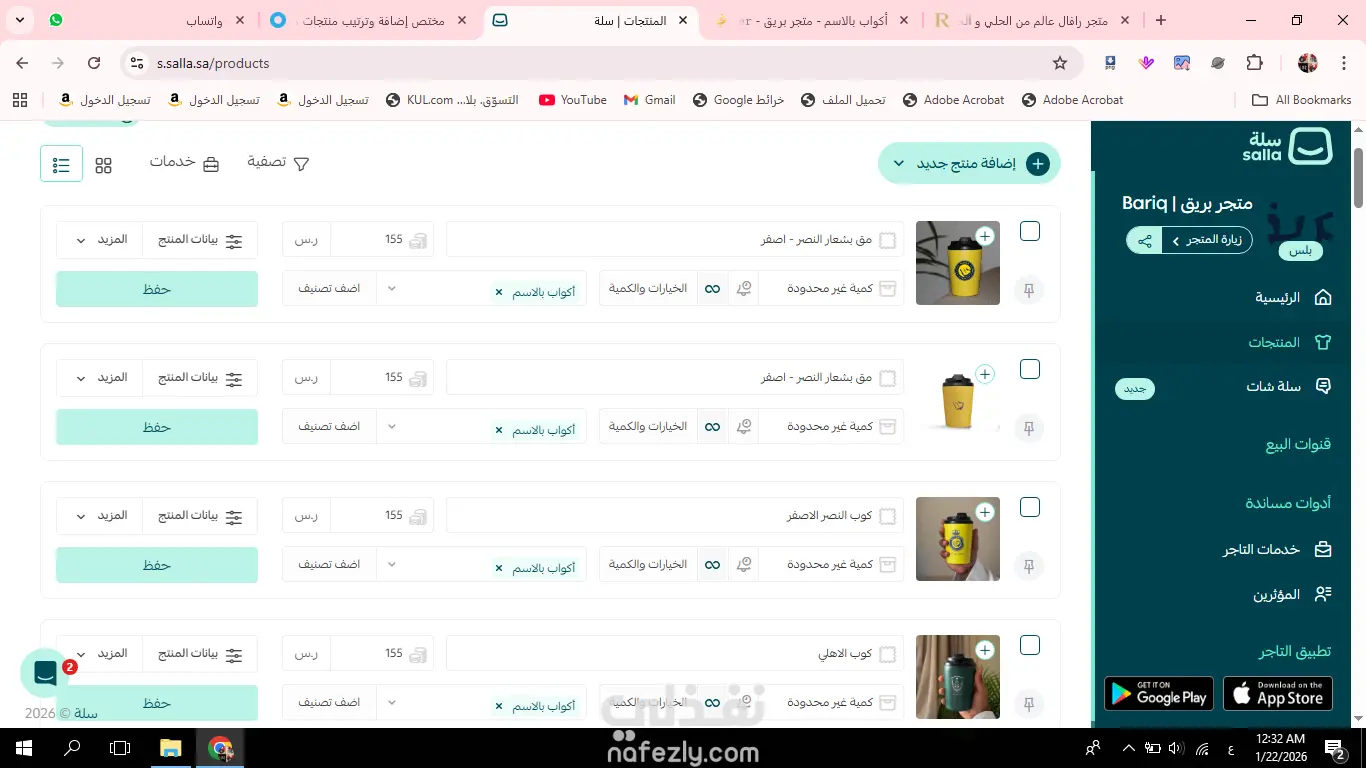This screenshot has height=768, width=1366.
Task: Expand the إضافة منتج جديد dropdown arrow
Action: pos(898,164)
